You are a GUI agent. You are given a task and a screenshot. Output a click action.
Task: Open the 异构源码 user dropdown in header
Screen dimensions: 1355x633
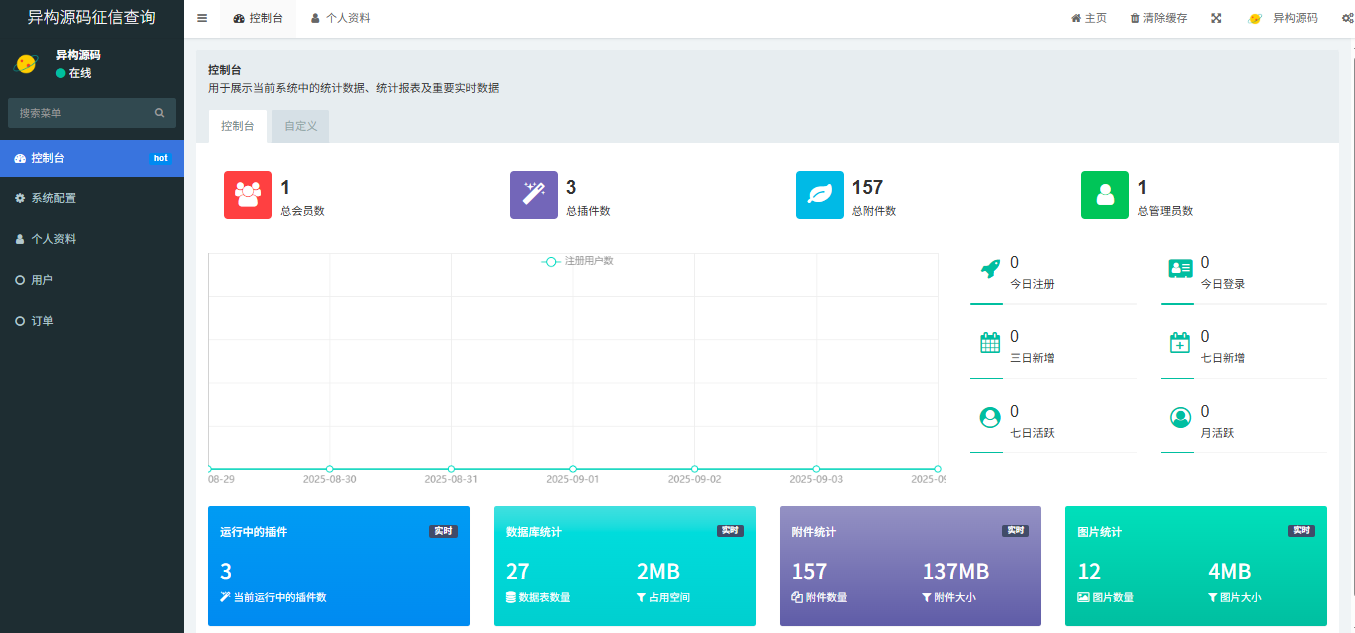1283,18
